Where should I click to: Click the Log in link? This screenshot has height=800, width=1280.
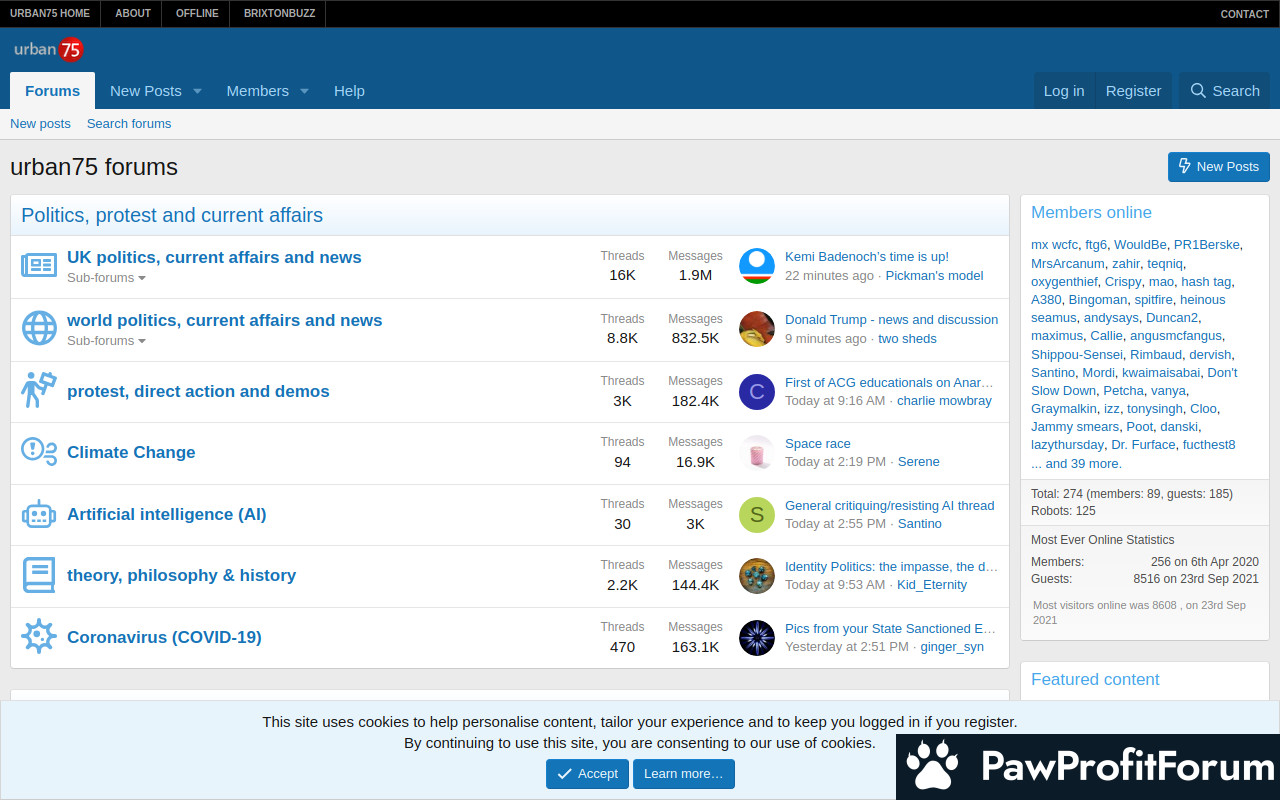point(1063,91)
